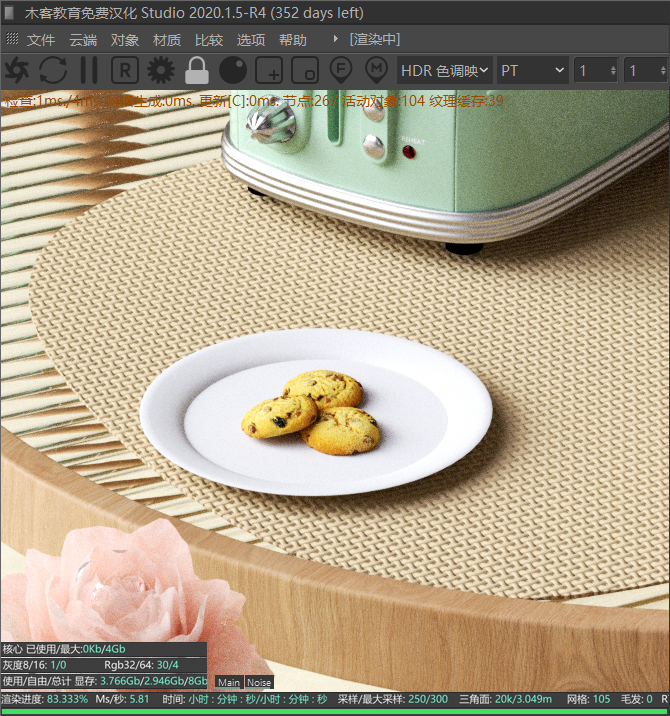670x716 pixels.
Task: Click the cookies on the white plate
Action: point(311,412)
